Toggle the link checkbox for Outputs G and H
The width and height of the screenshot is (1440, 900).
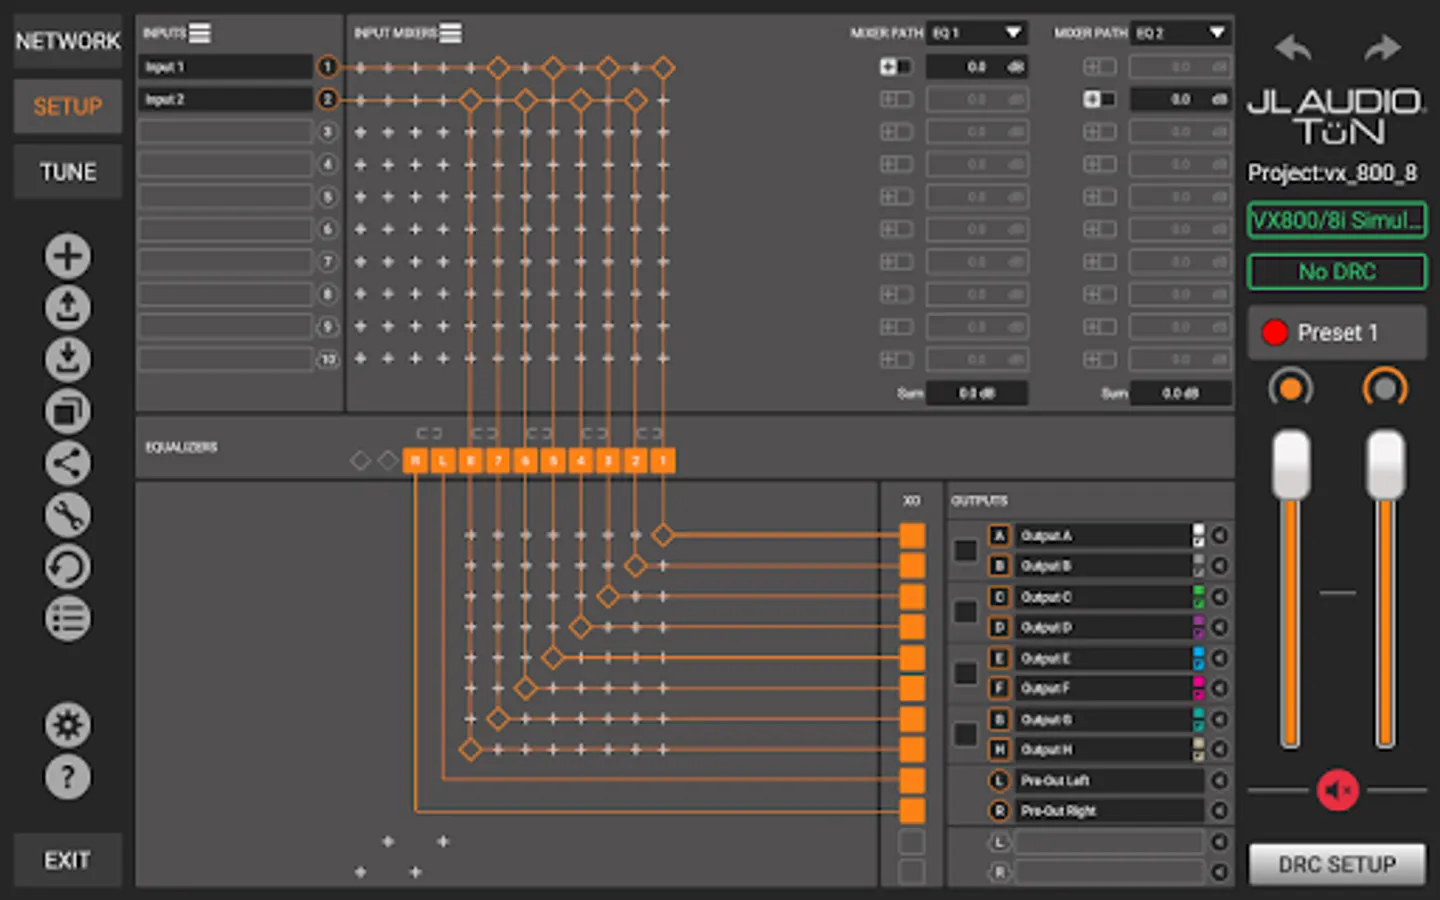(965, 734)
